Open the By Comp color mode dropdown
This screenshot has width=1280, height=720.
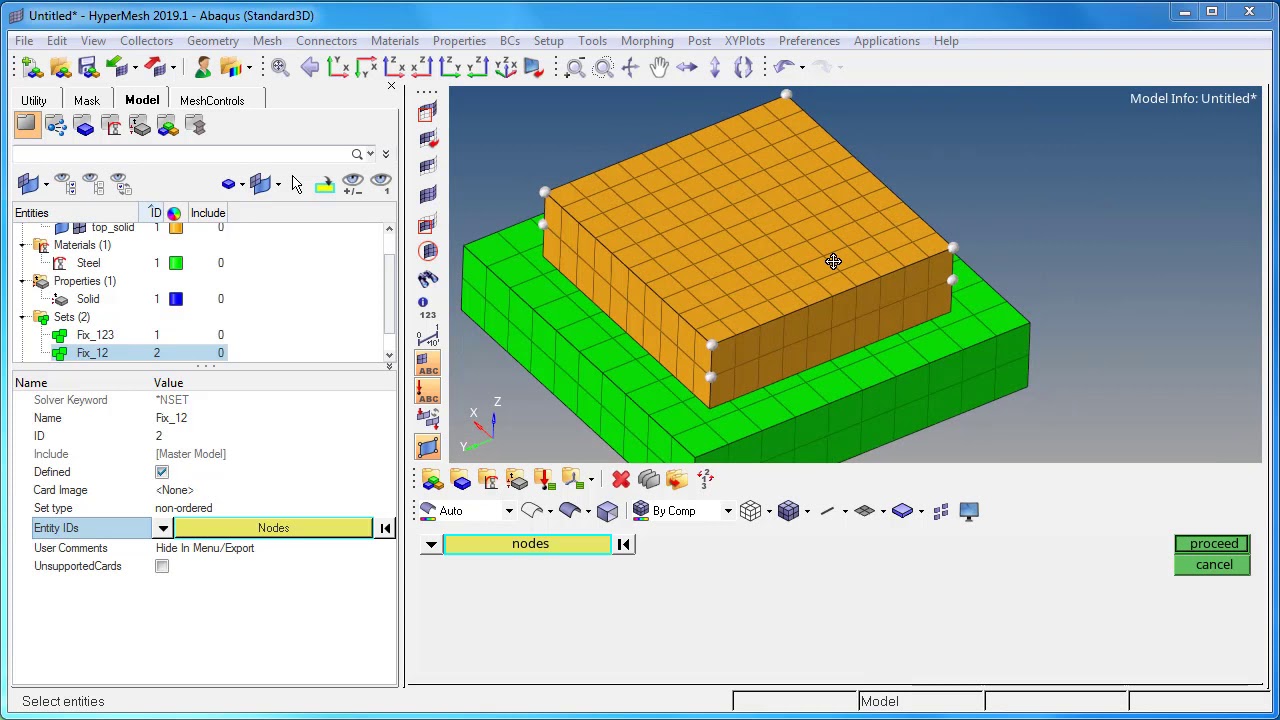tap(728, 511)
